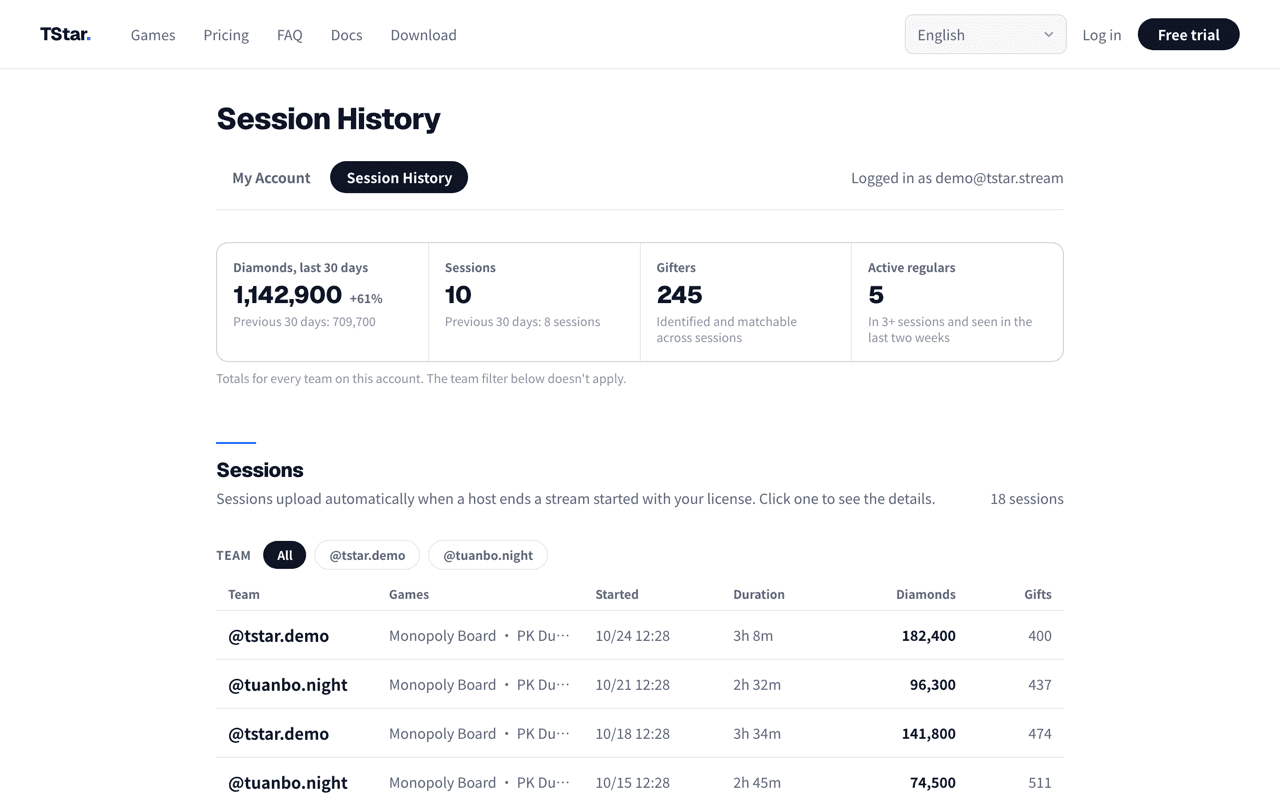Click the +61% change indicator
Screen dimensions: 1280x800
[x=366, y=298]
